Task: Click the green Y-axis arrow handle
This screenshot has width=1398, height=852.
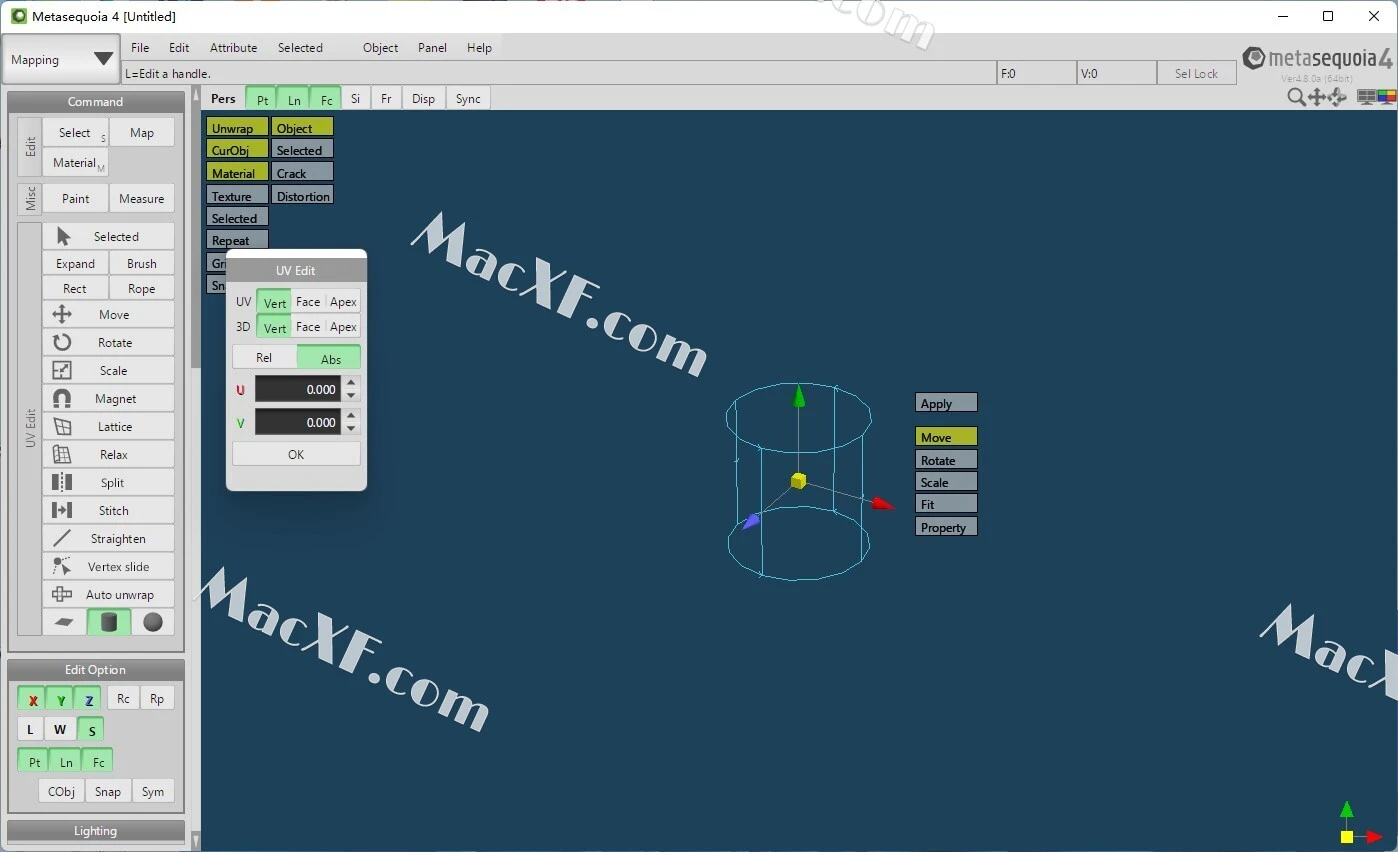Action: pos(798,396)
